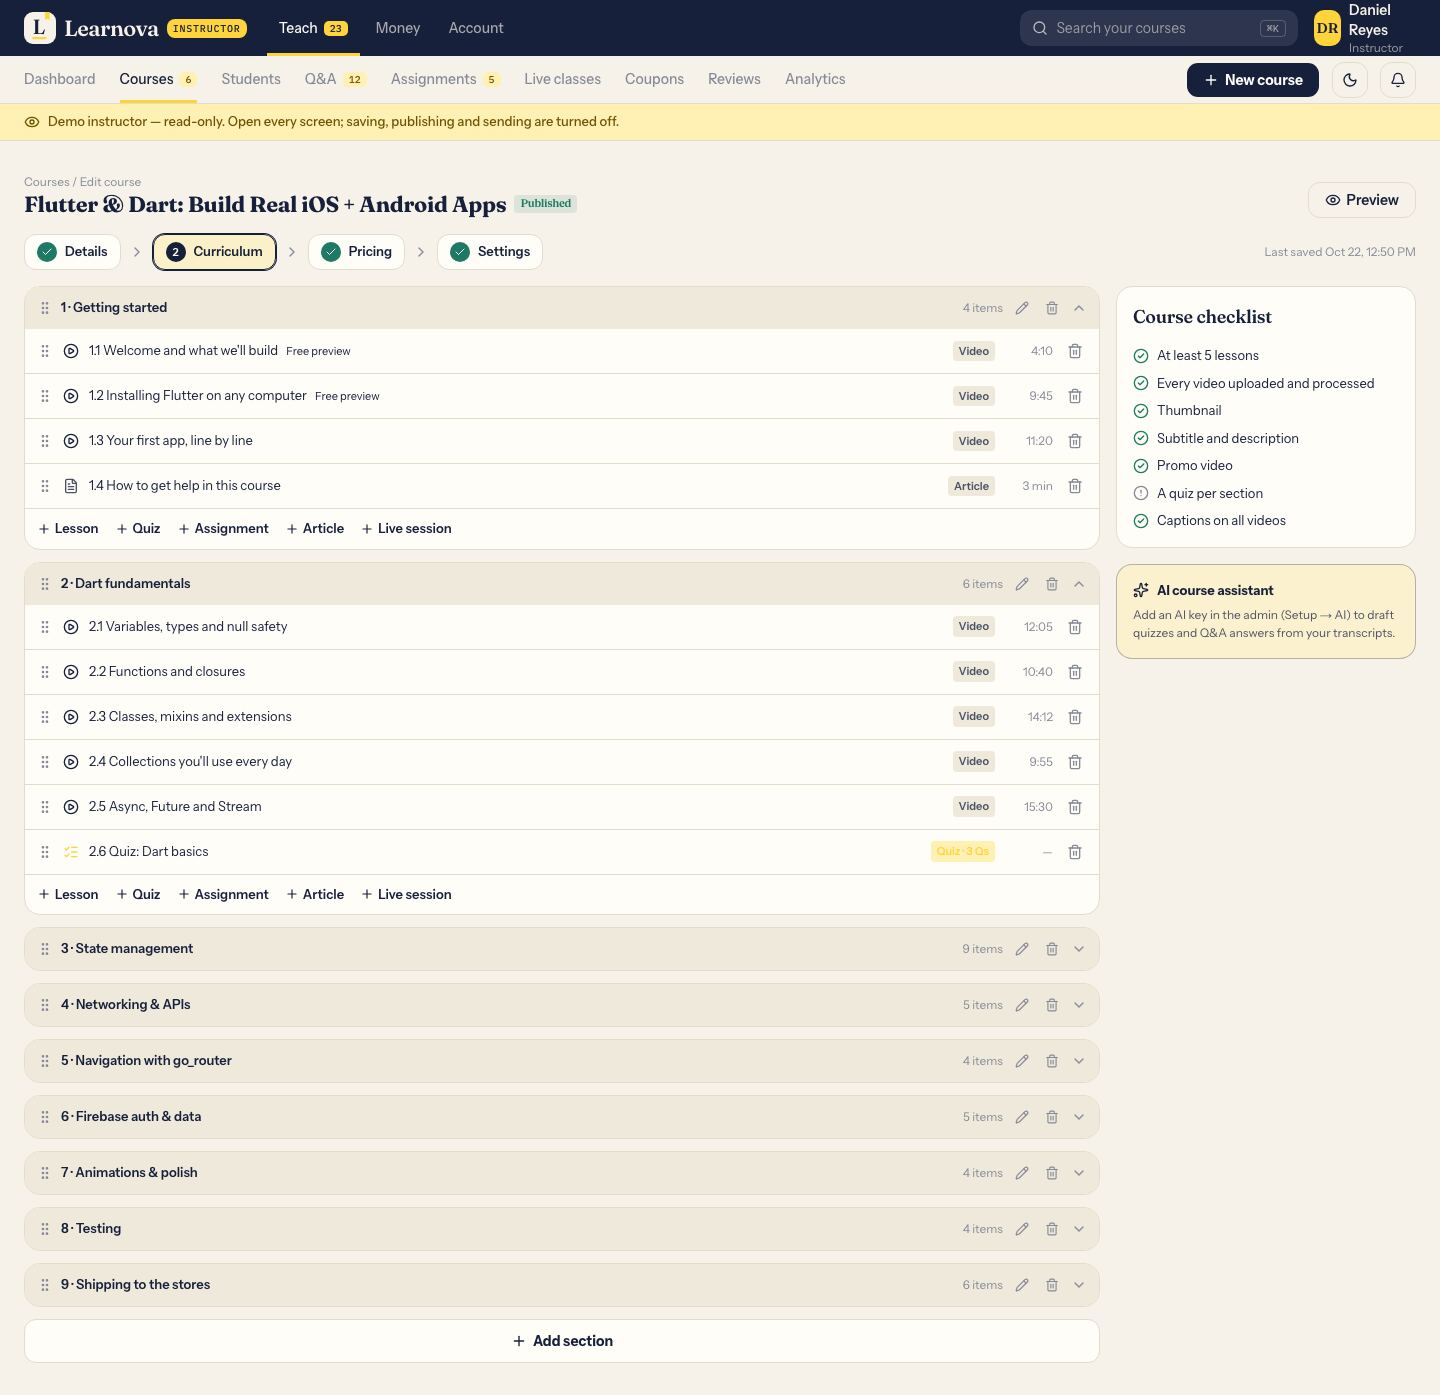
Task: Expand the Animations & polish section
Action: (x=1079, y=1173)
